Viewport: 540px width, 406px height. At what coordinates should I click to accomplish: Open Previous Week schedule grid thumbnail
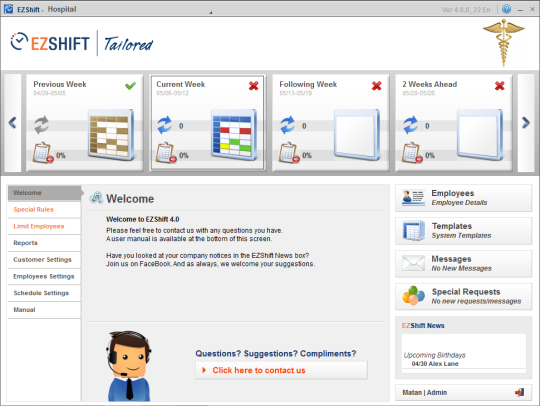tap(111, 134)
